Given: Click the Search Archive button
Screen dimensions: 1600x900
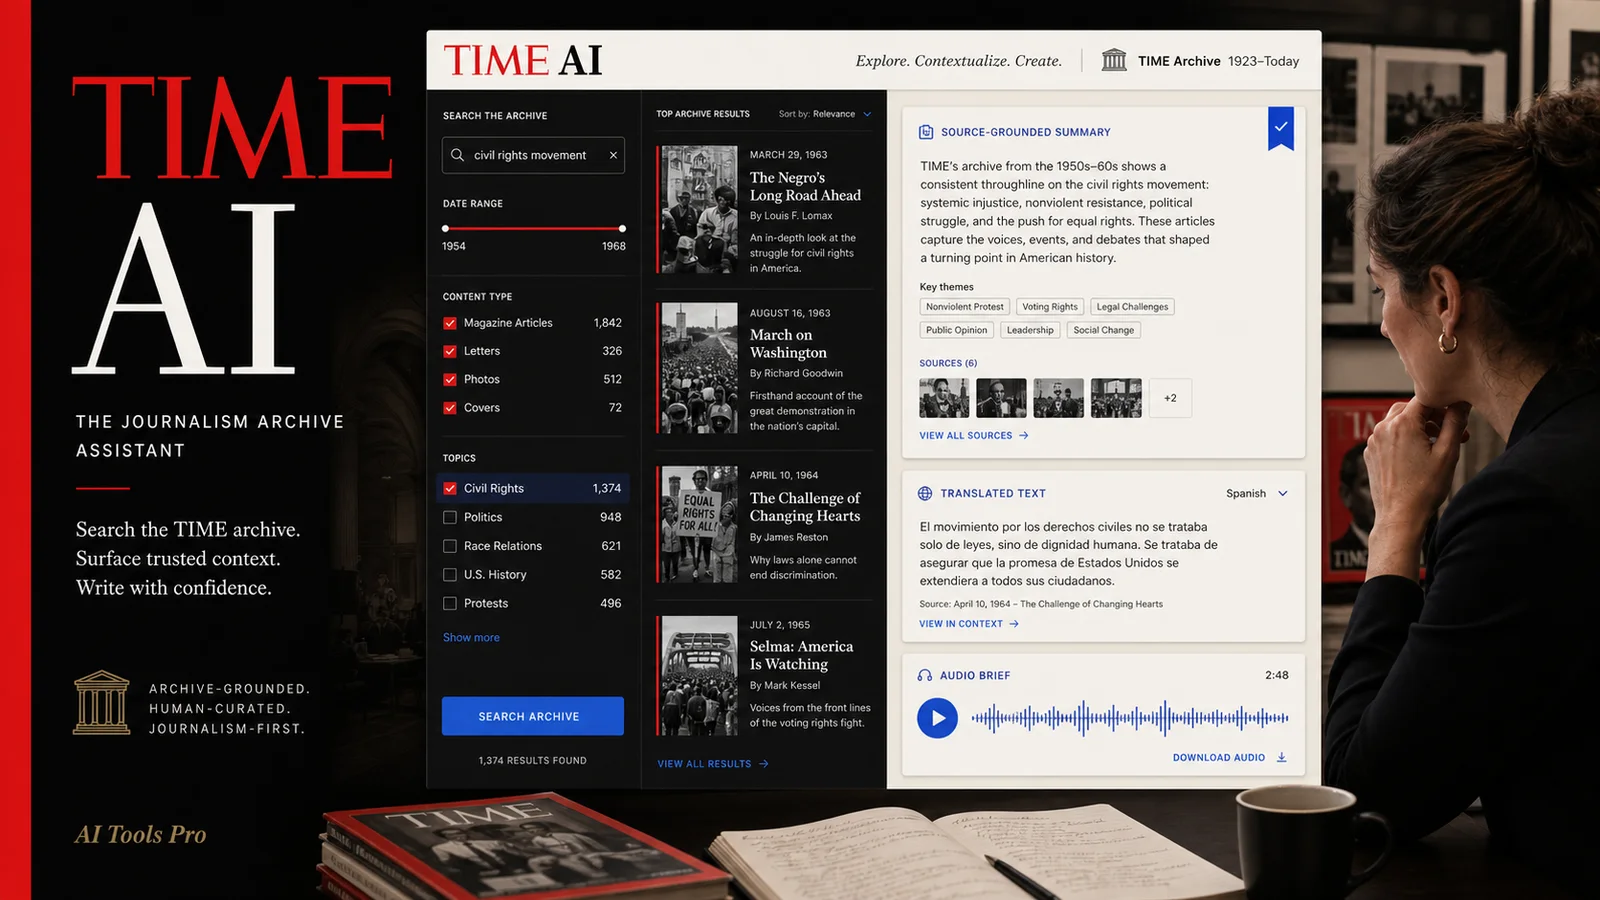Looking at the screenshot, I should [x=533, y=716].
